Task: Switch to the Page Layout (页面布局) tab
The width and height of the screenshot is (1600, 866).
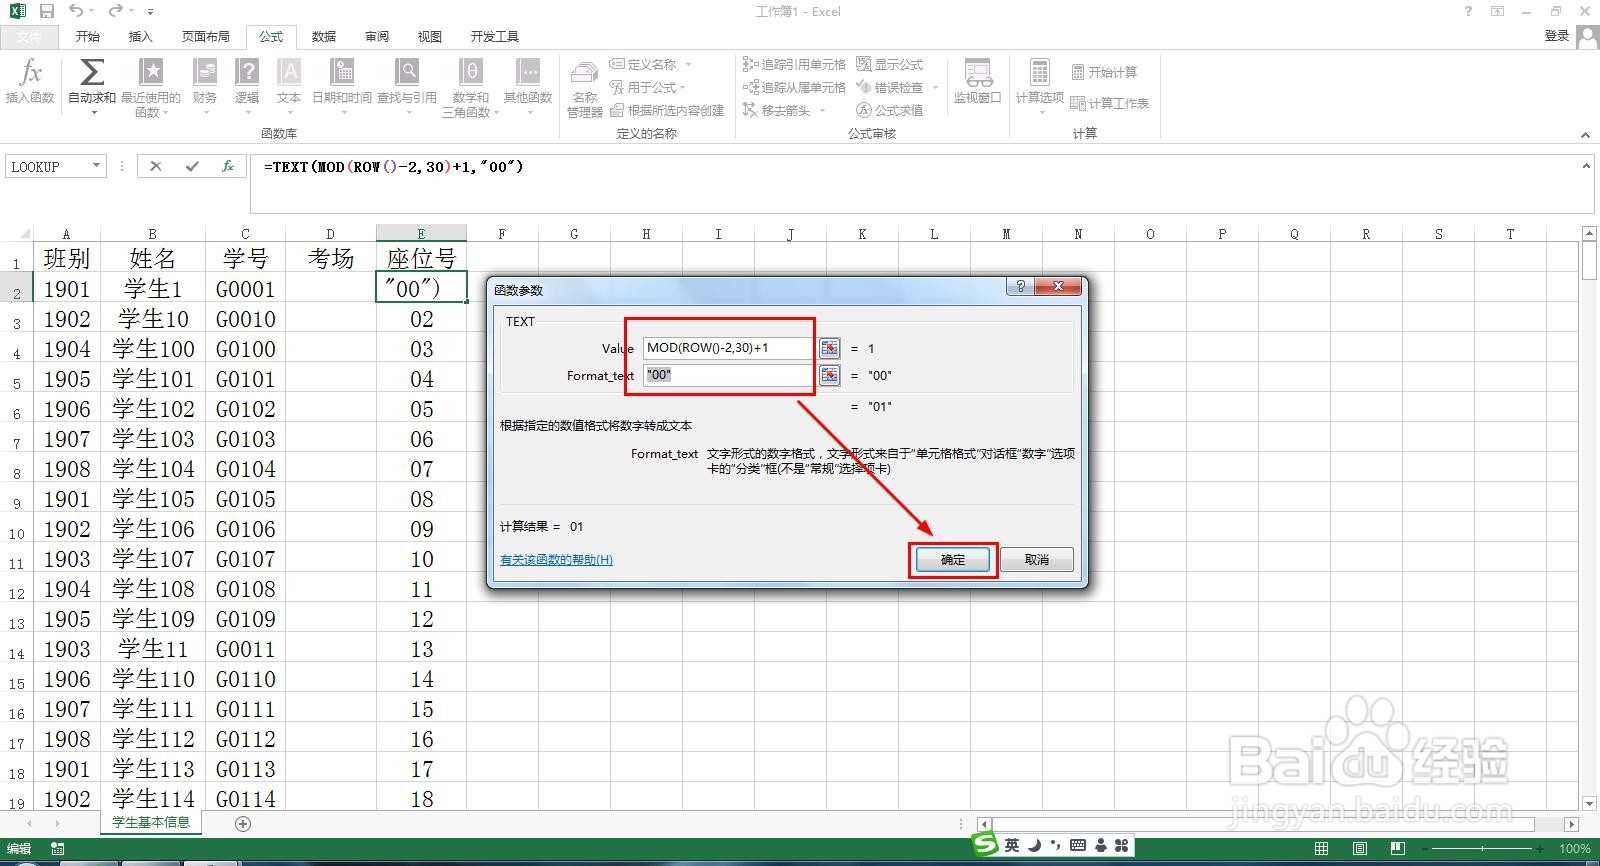Action: click(x=205, y=37)
